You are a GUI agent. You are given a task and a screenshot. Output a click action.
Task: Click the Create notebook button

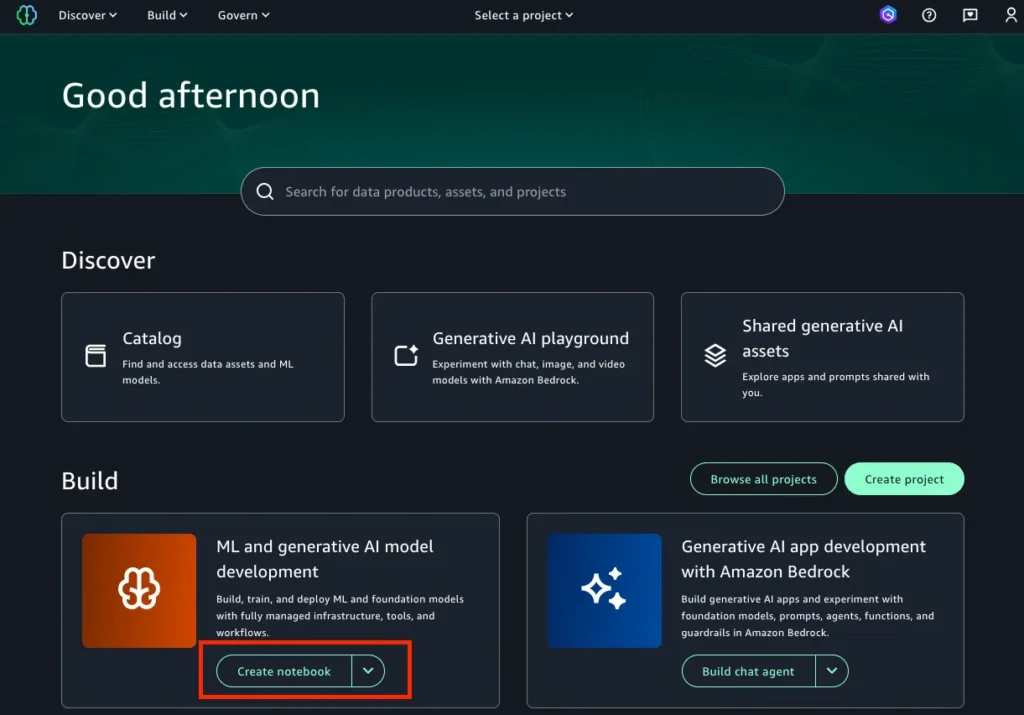pyautogui.click(x=284, y=671)
